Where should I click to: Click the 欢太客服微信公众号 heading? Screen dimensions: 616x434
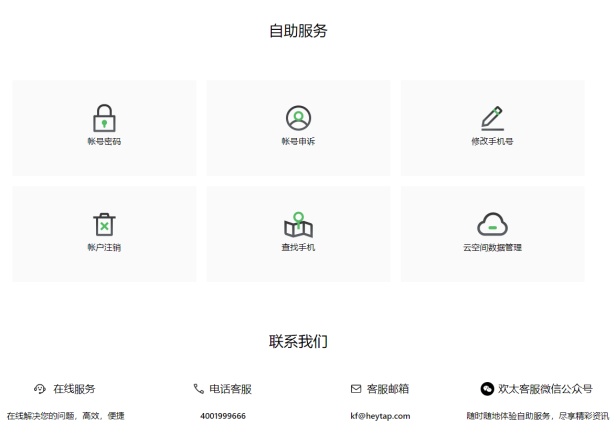[545, 389]
